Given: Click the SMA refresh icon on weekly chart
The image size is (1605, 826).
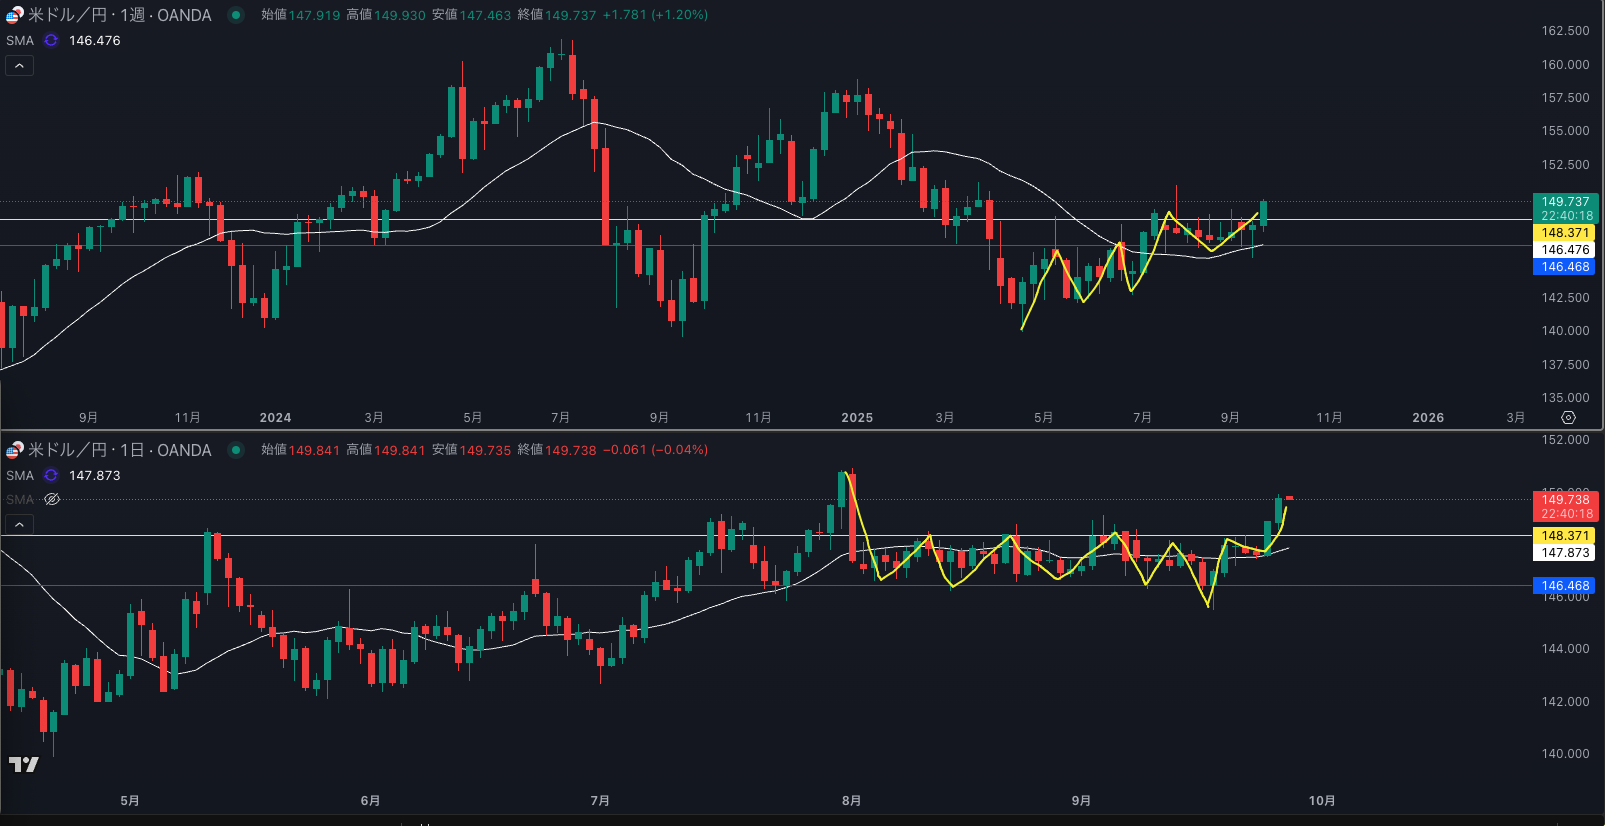Looking at the screenshot, I should (x=51, y=41).
